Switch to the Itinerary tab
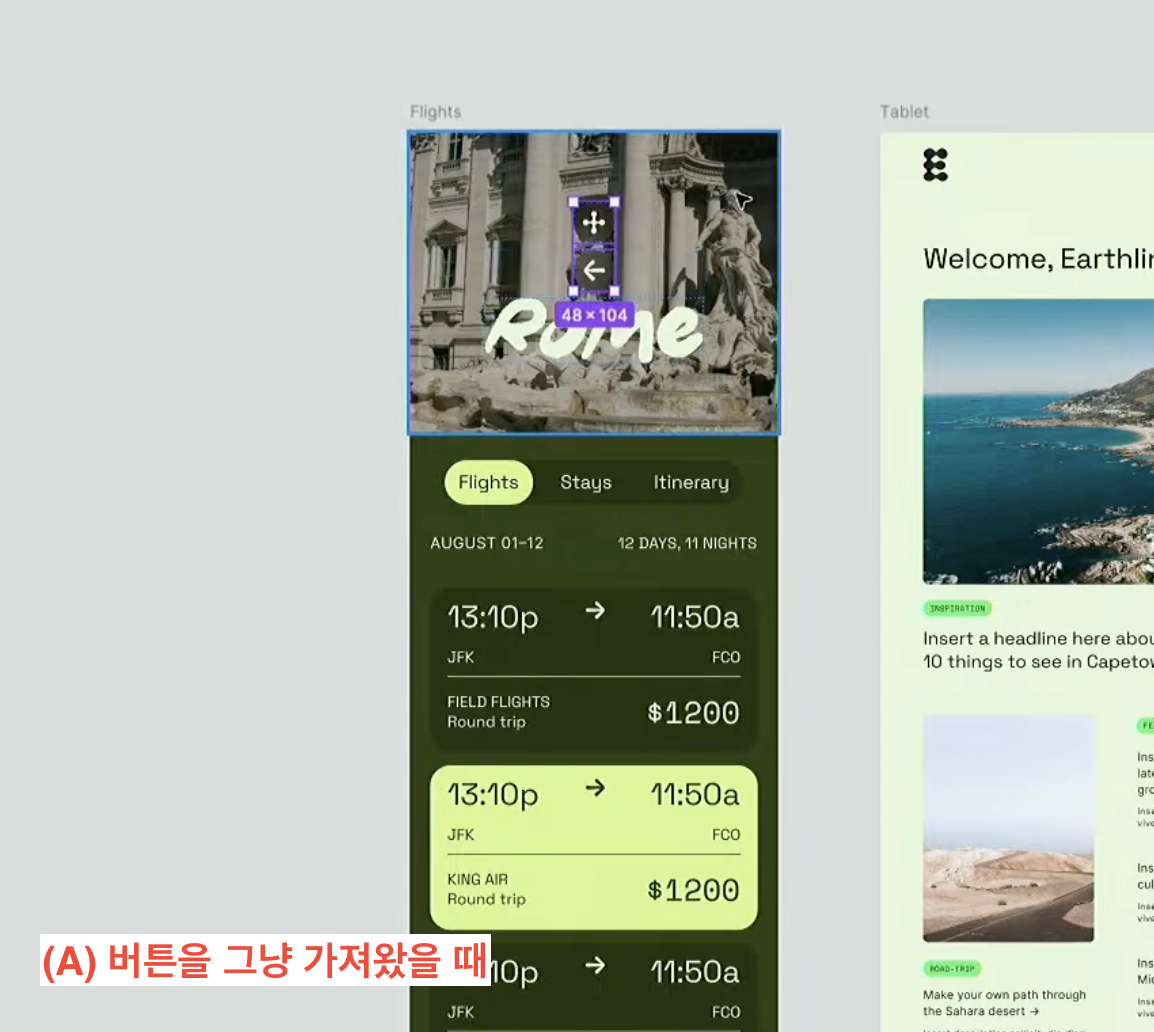Image resolution: width=1154 pixels, height=1032 pixels. (x=691, y=482)
